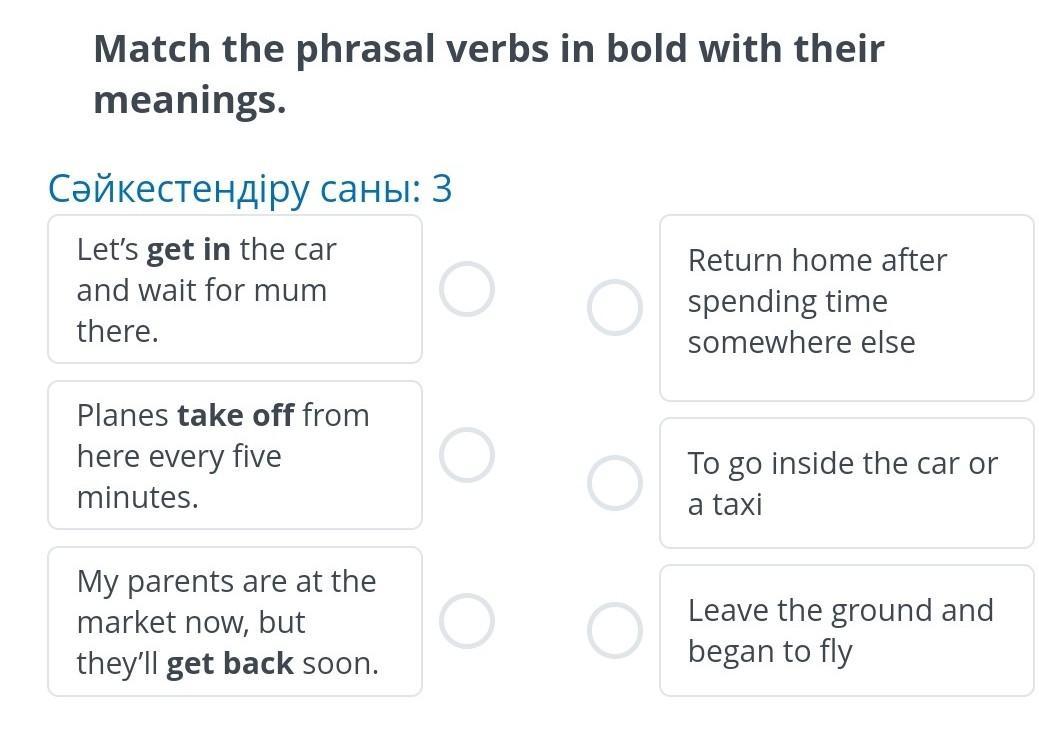The height and width of the screenshot is (746, 1039).
Task: Select the connector circle beside "Let's get in the car"
Action: point(467,289)
